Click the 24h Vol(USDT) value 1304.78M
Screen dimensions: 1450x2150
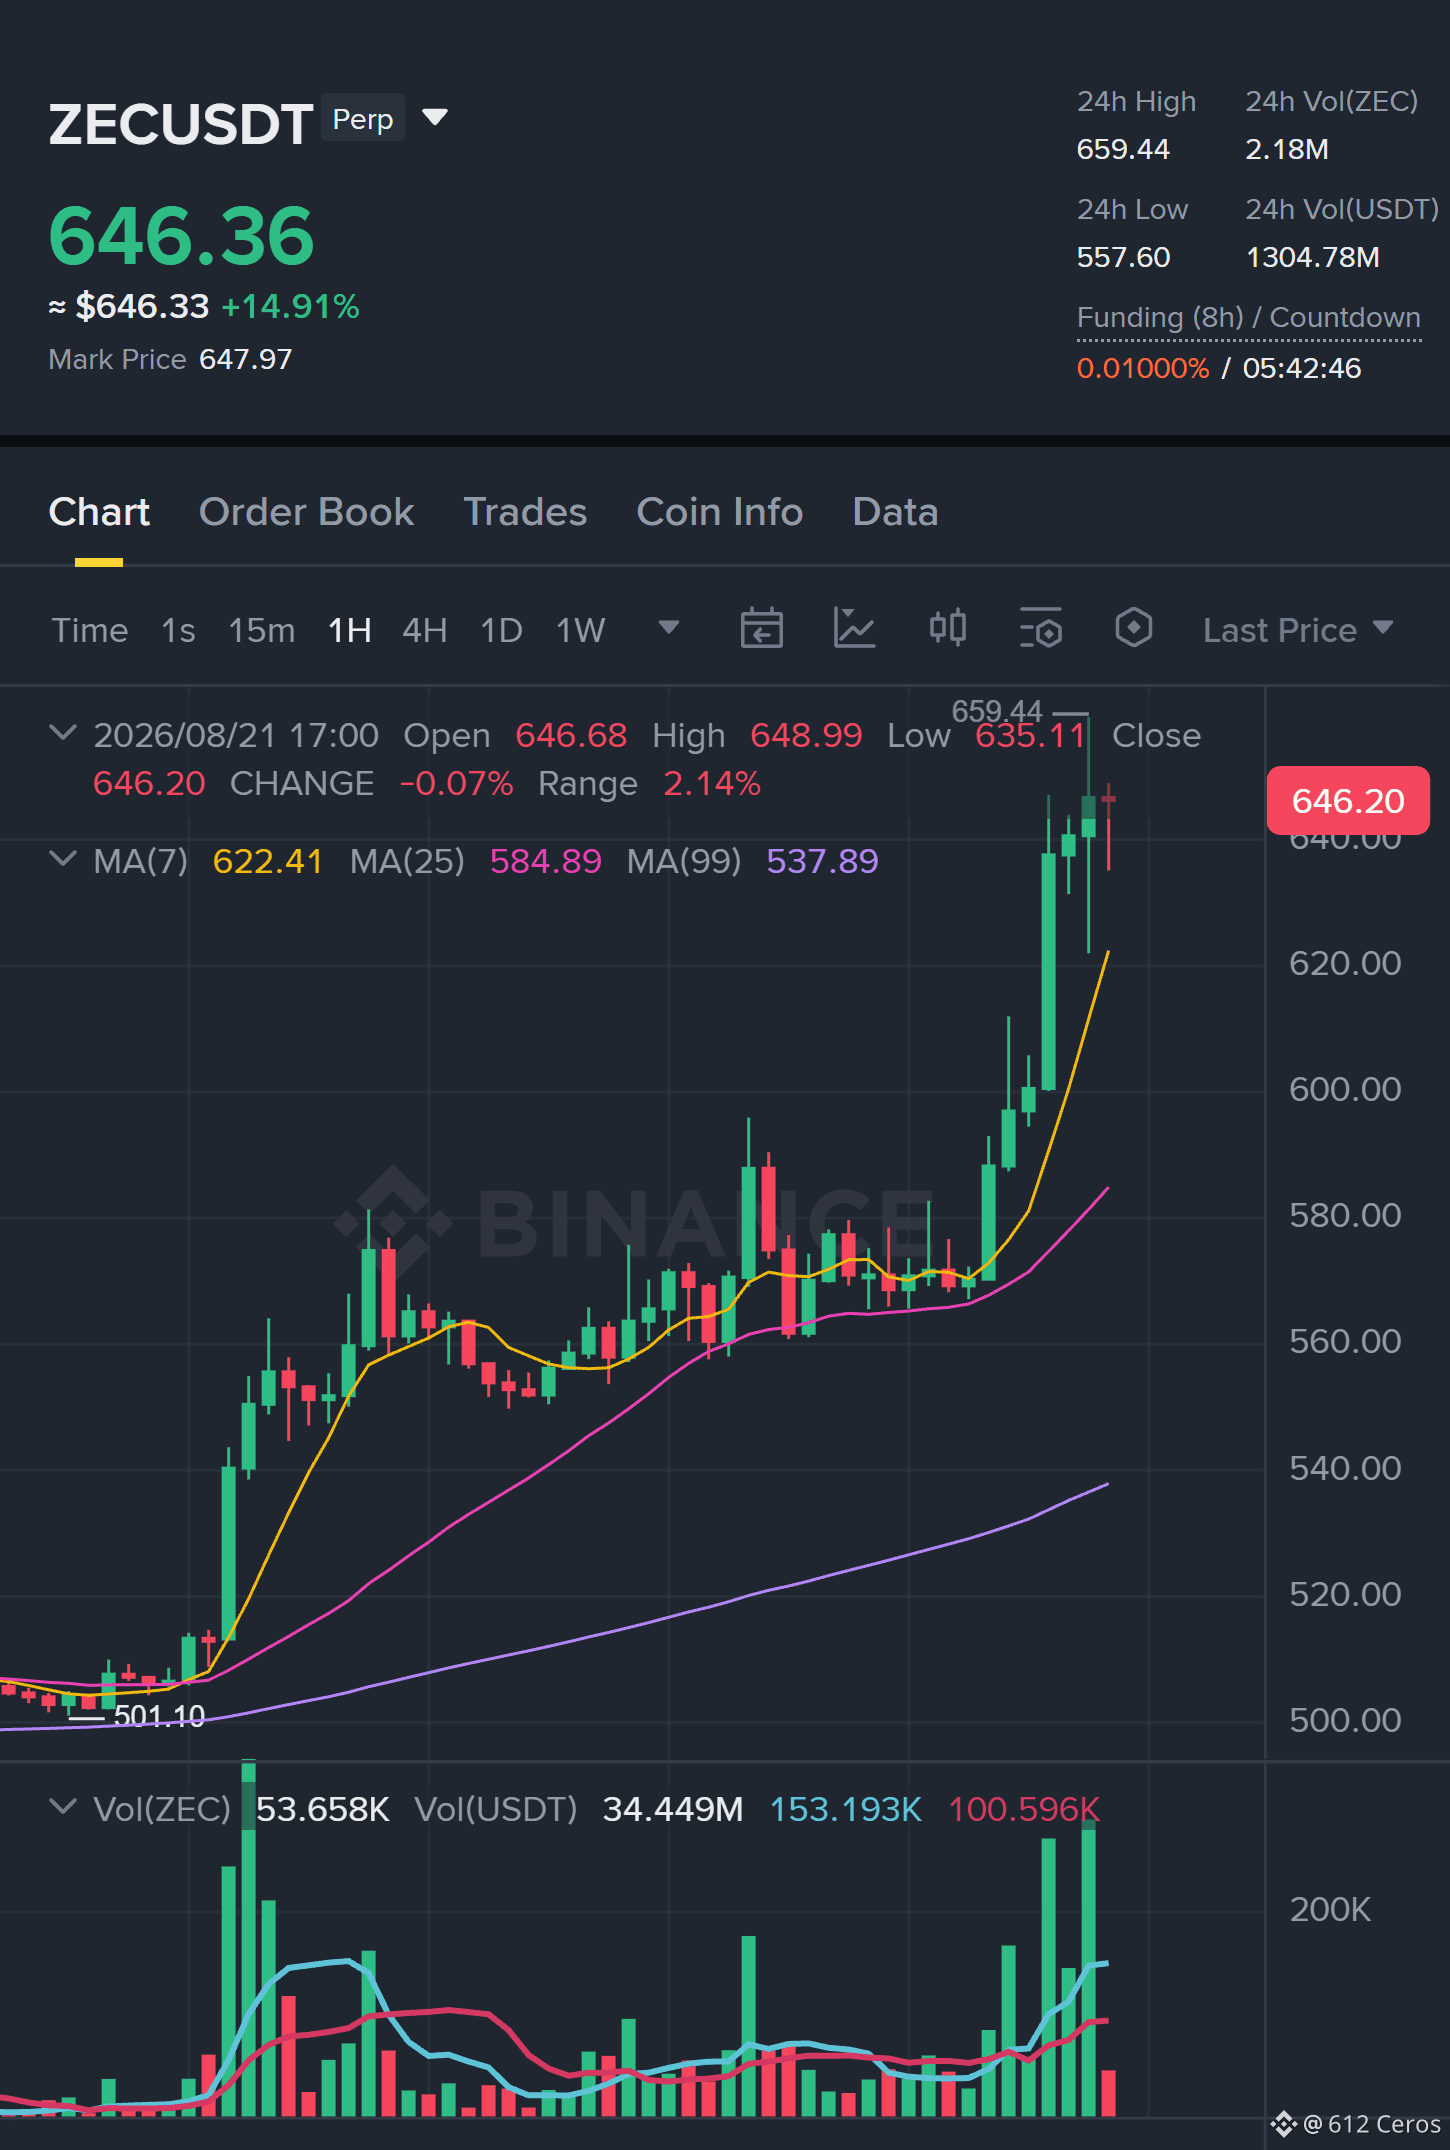click(1313, 257)
